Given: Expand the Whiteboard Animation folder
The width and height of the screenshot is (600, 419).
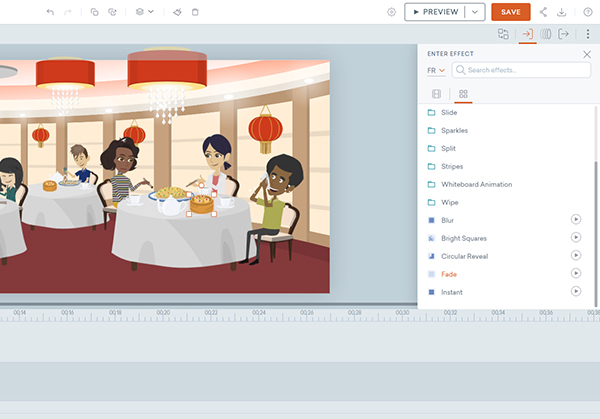Looking at the screenshot, I should point(476,184).
